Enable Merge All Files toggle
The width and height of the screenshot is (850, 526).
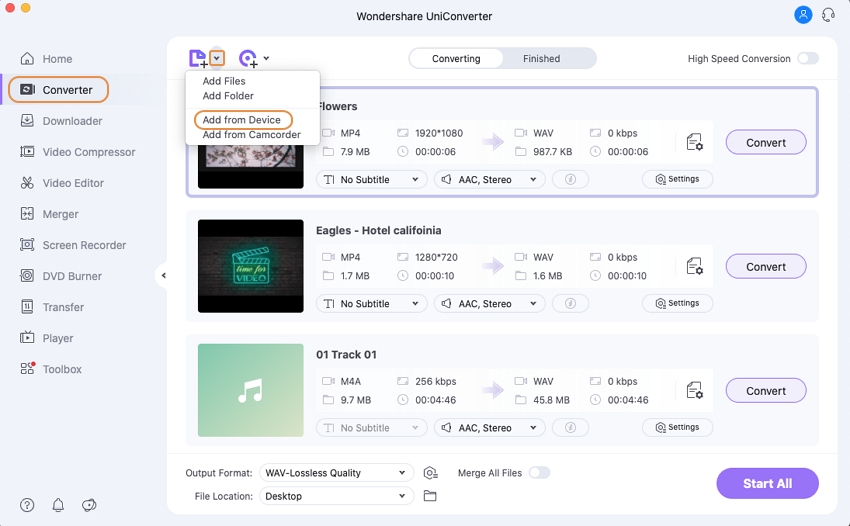click(539, 473)
